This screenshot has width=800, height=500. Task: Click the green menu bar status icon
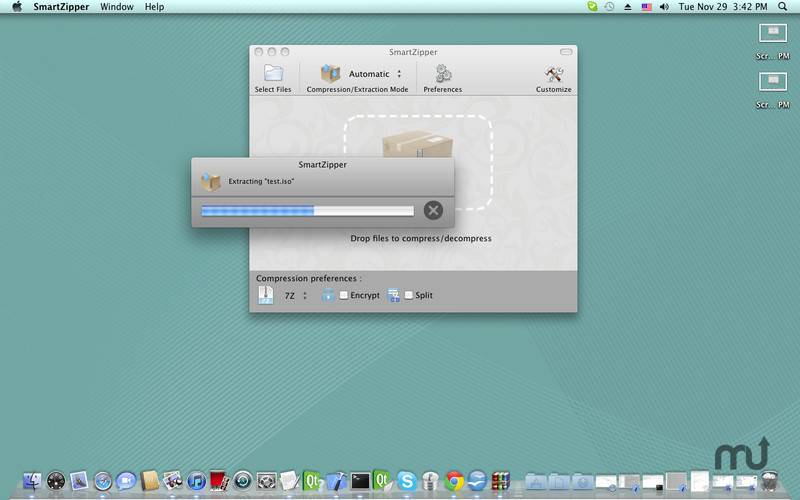592,7
